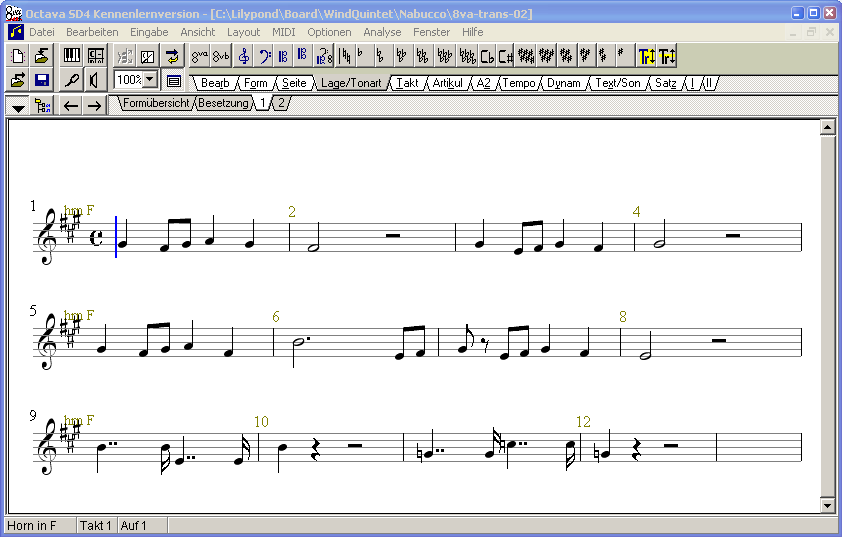Open the piano keyboard input icon
The width and height of the screenshot is (842, 537).
click(71, 56)
